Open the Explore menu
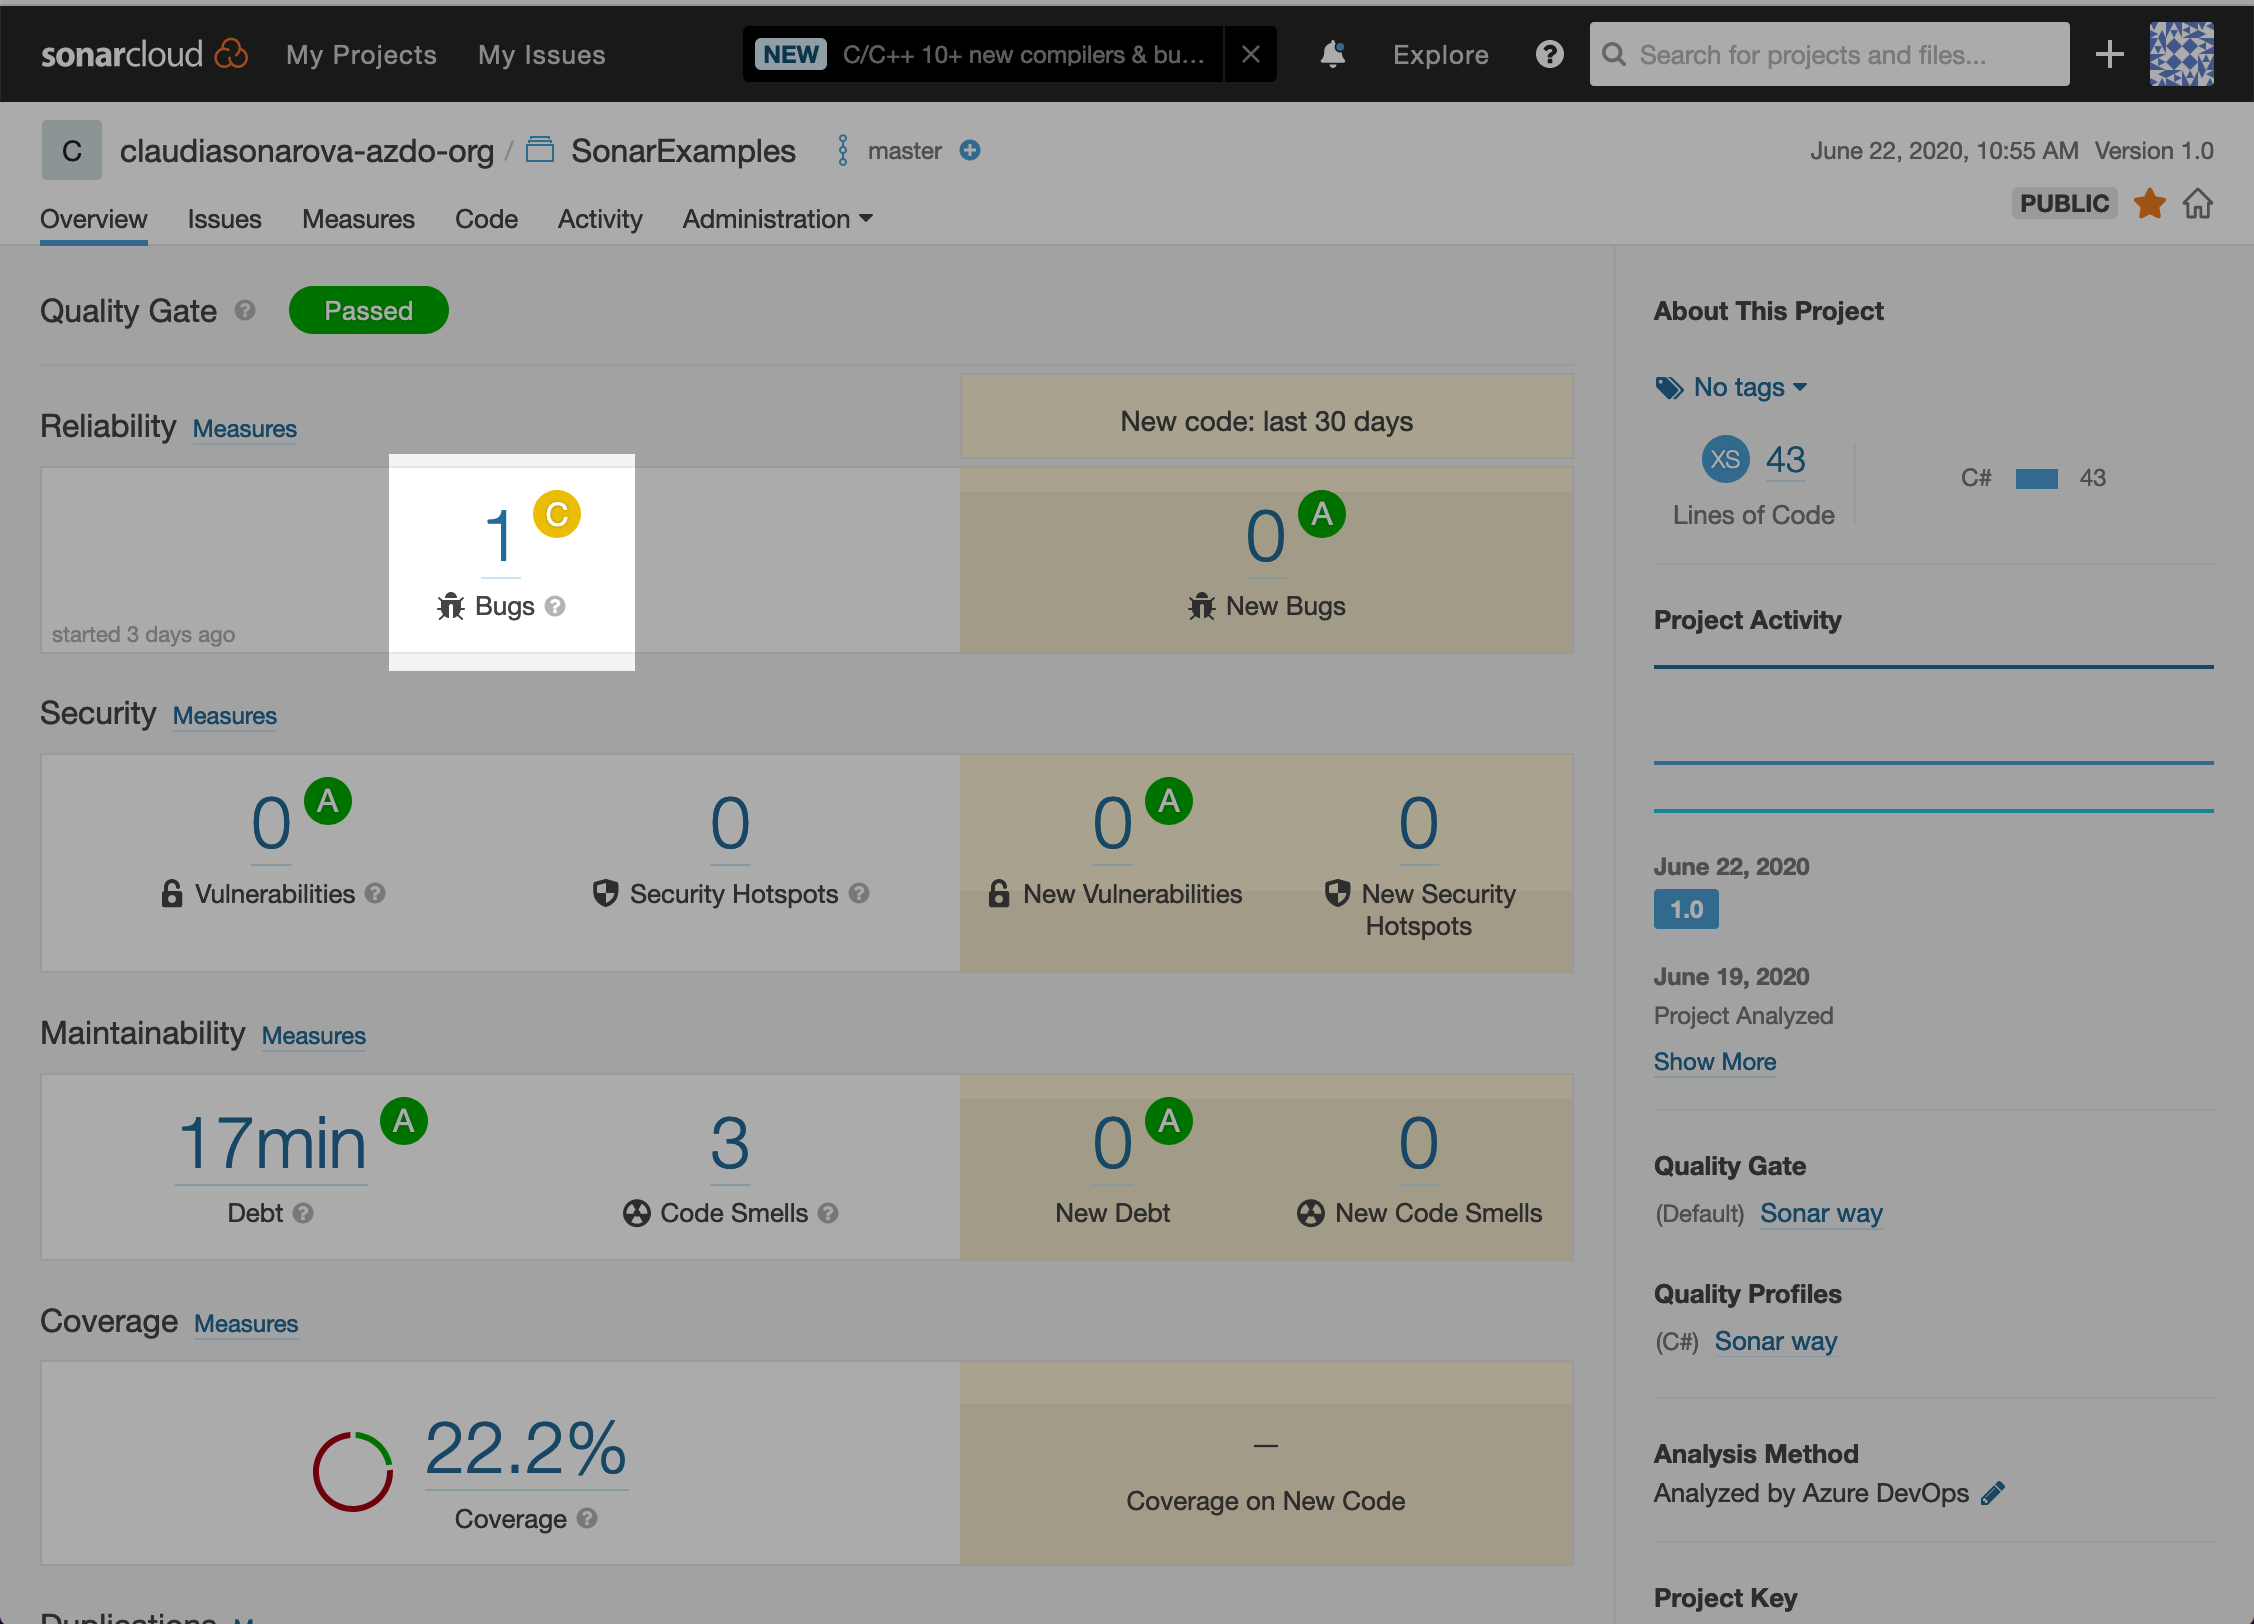Image resolution: width=2254 pixels, height=1624 pixels. click(x=1440, y=54)
